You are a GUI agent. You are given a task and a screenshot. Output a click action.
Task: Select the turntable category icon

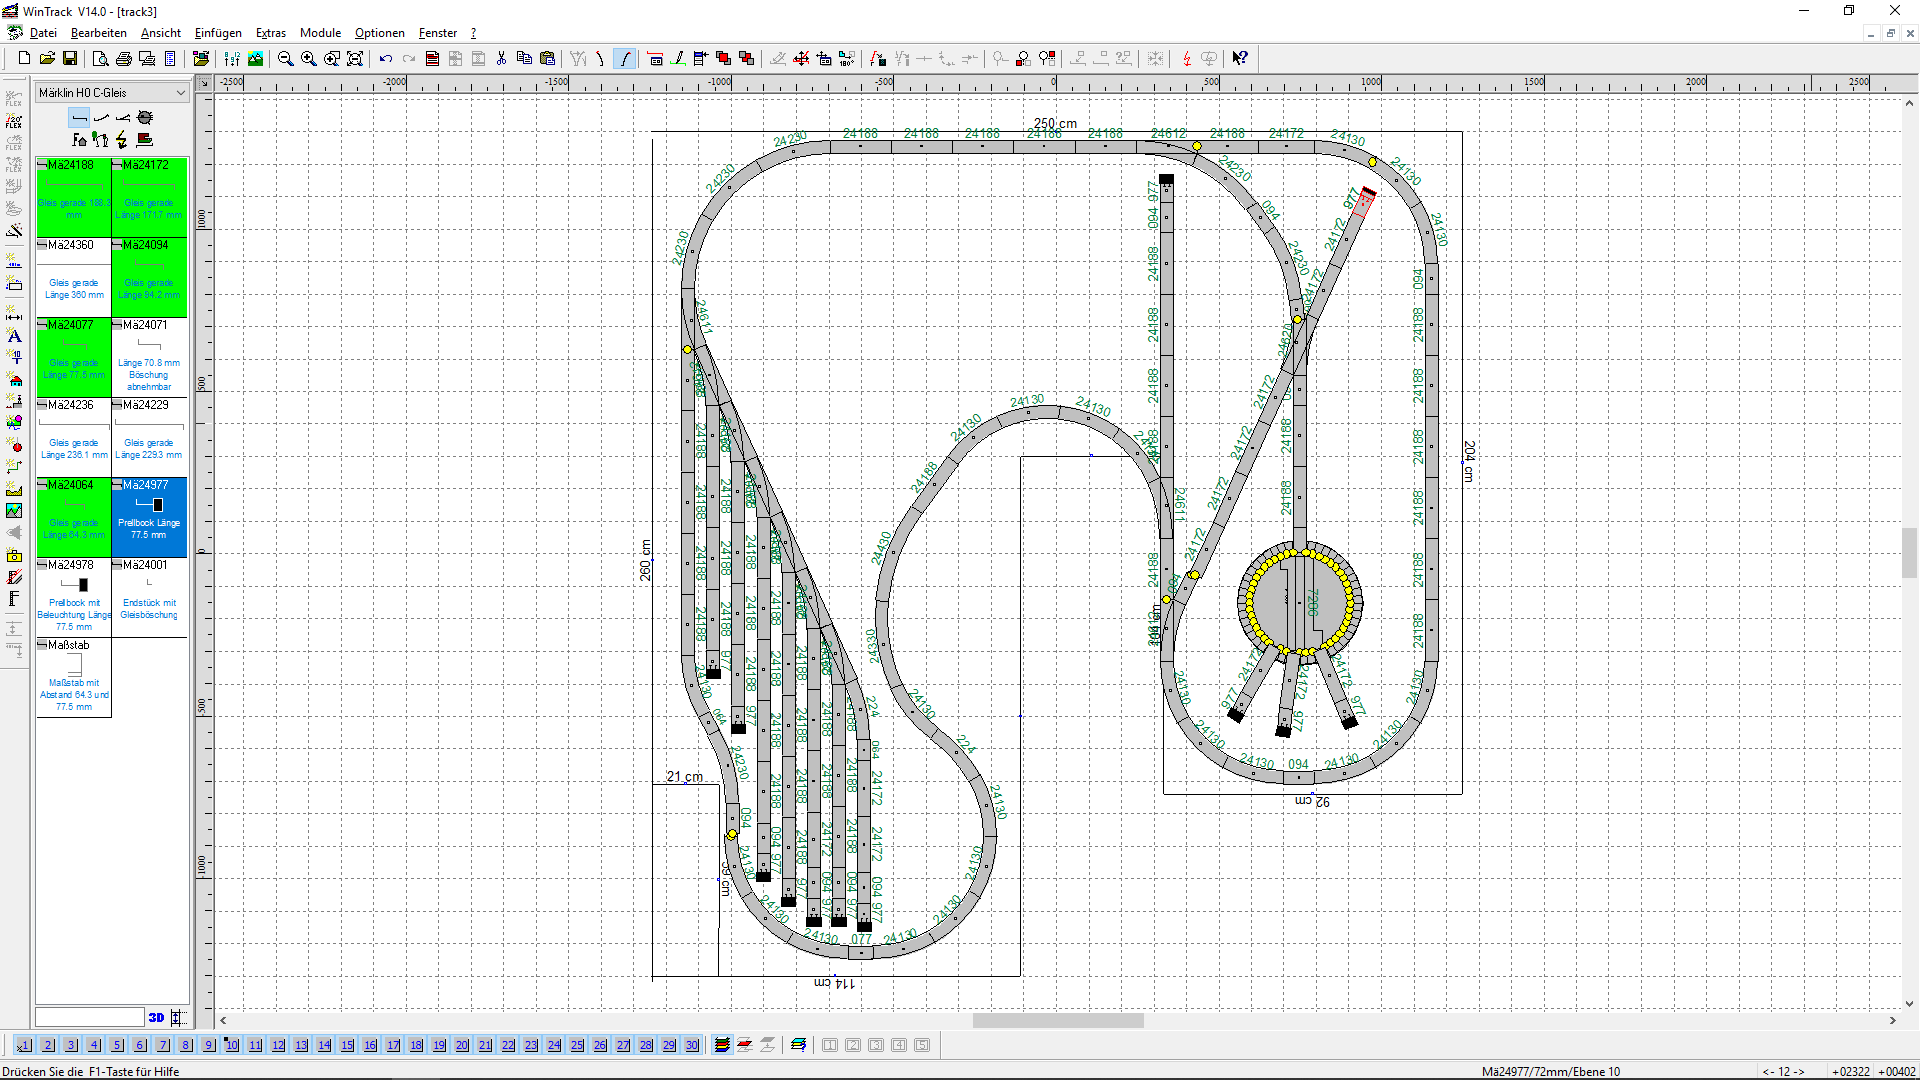[x=145, y=118]
